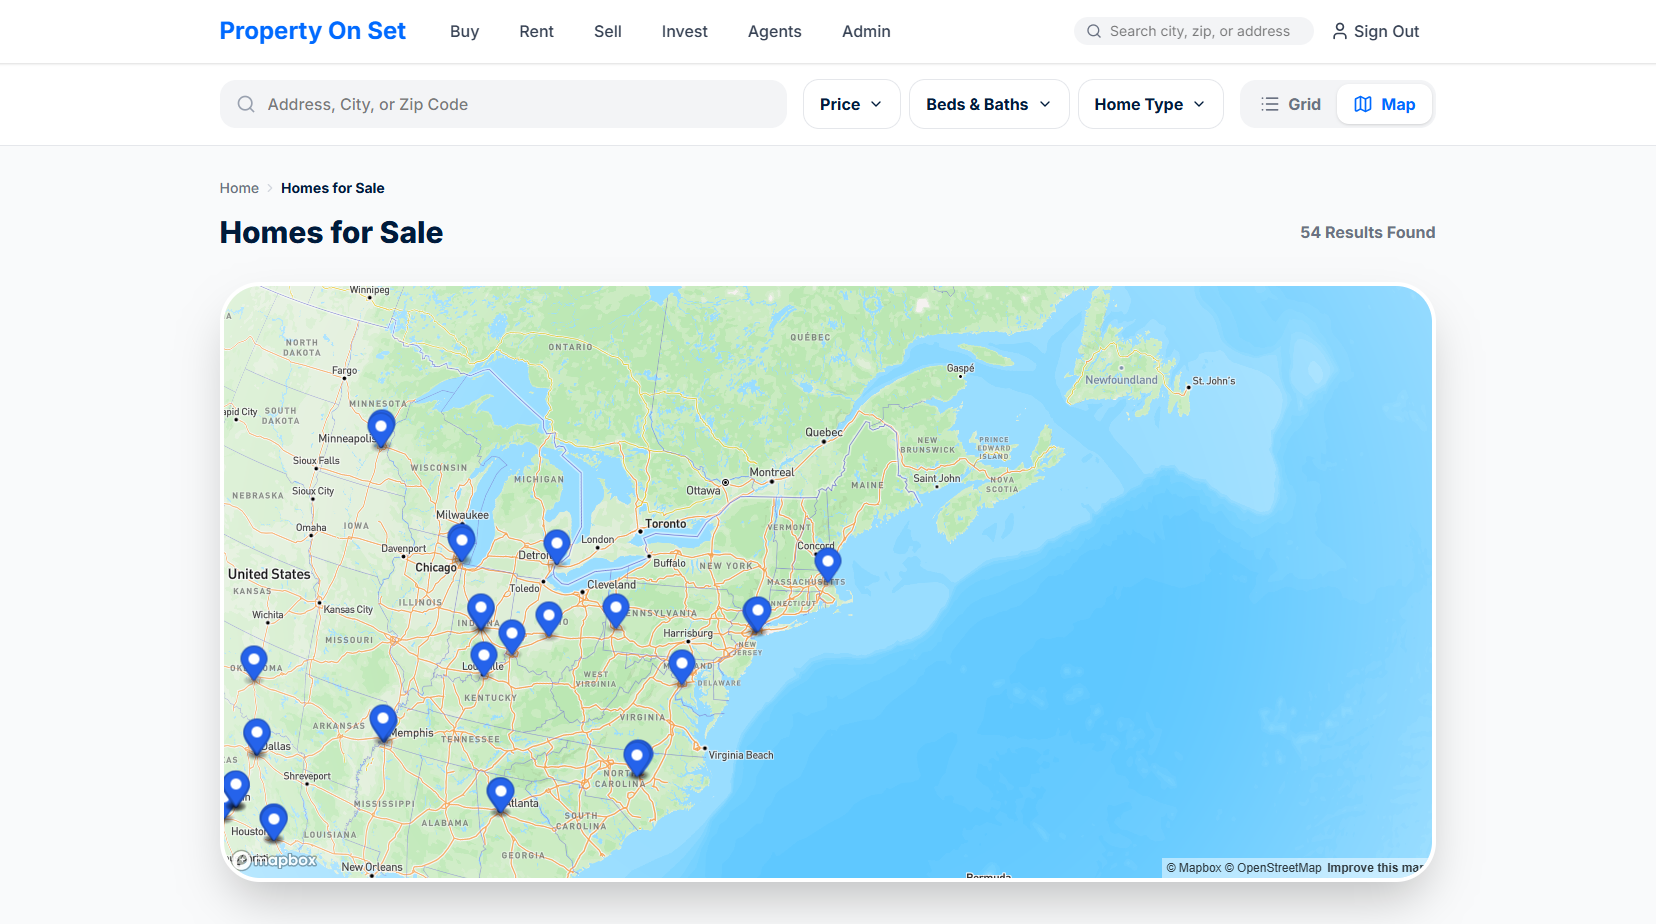1656x924 pixels.
Task: Open the OpenStreetMap attribution link
Action: point(1273,868)
